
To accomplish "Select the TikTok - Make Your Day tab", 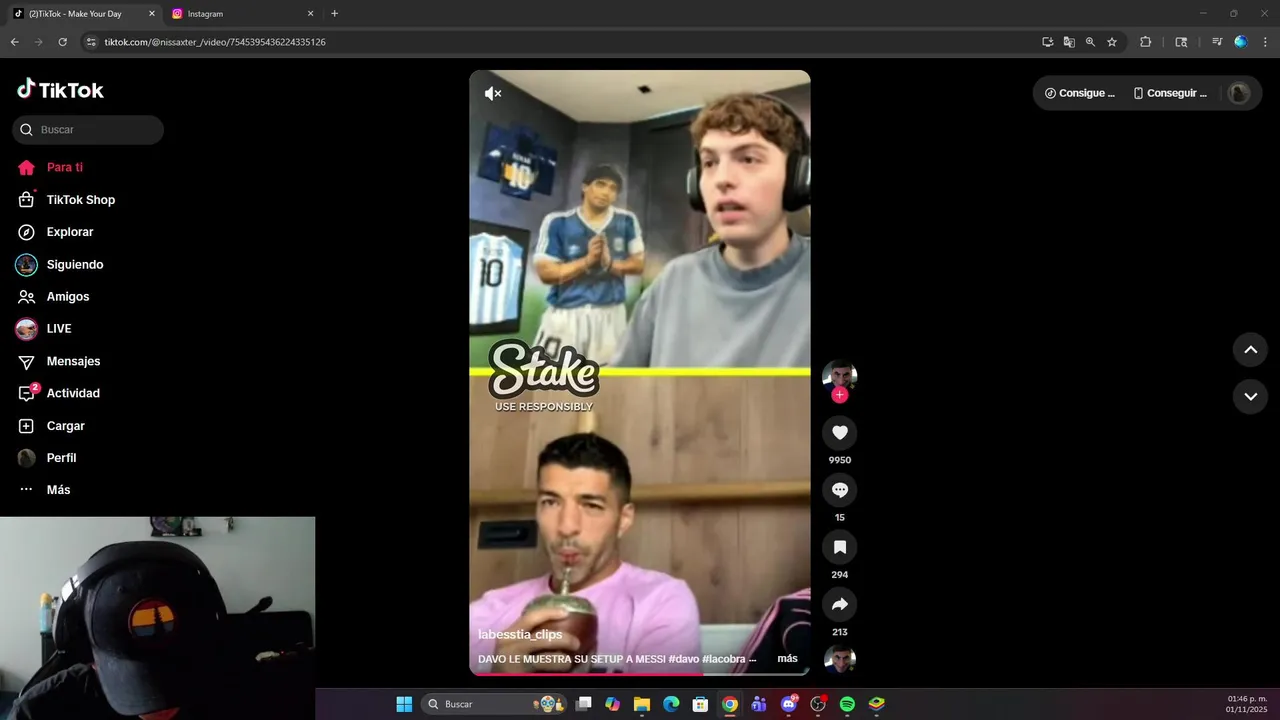I will pyautogui.click(x=84, y=14).
